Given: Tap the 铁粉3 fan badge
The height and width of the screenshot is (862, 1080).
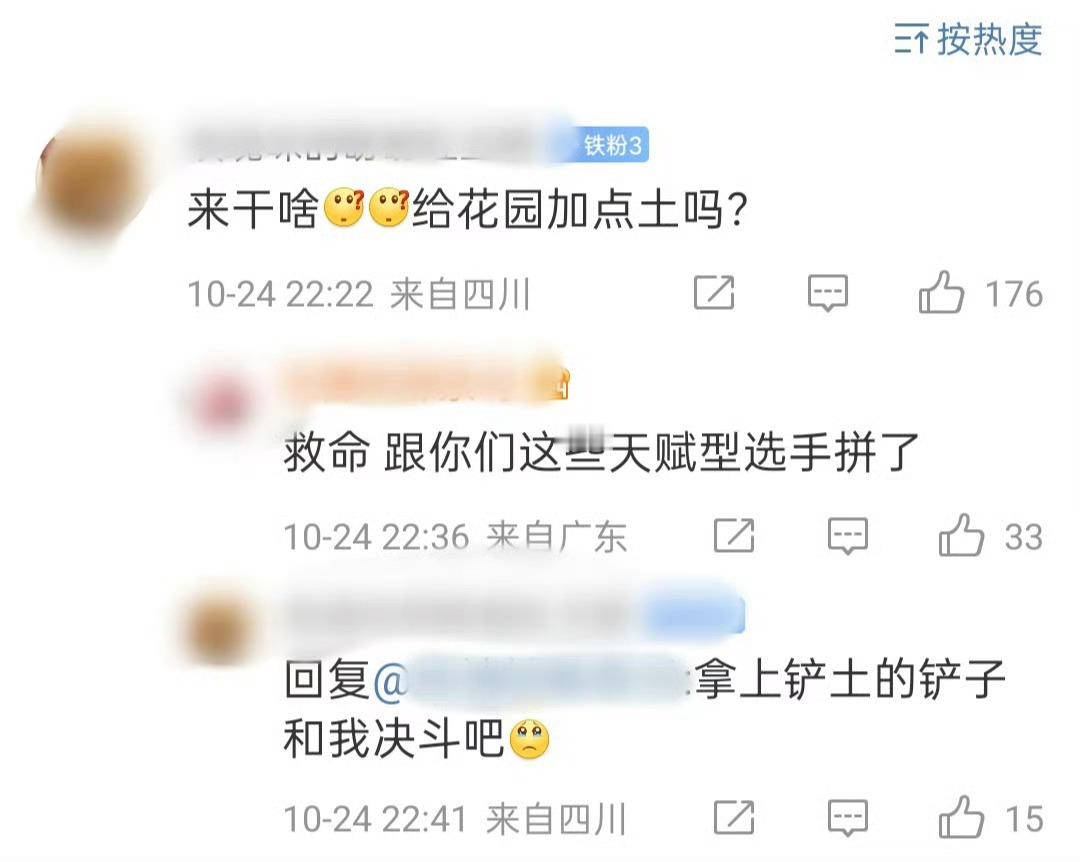Looking at the screenshot, I should [x=612, y=145].
